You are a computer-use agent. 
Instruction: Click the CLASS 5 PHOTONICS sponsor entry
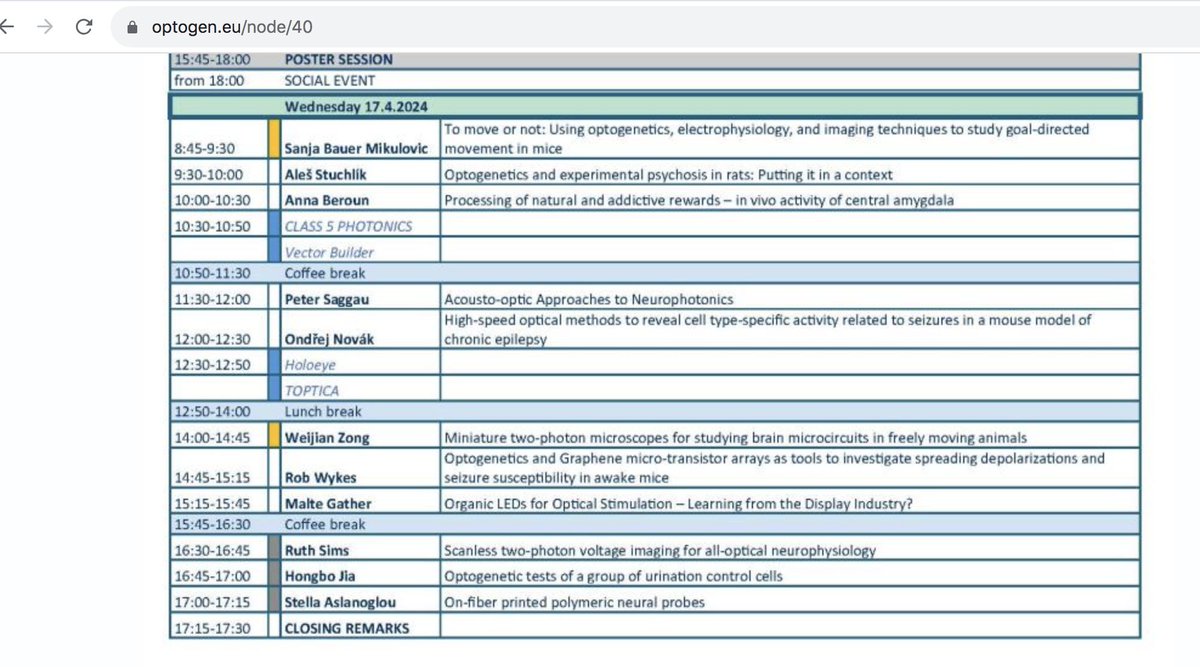tap(348, 226)
